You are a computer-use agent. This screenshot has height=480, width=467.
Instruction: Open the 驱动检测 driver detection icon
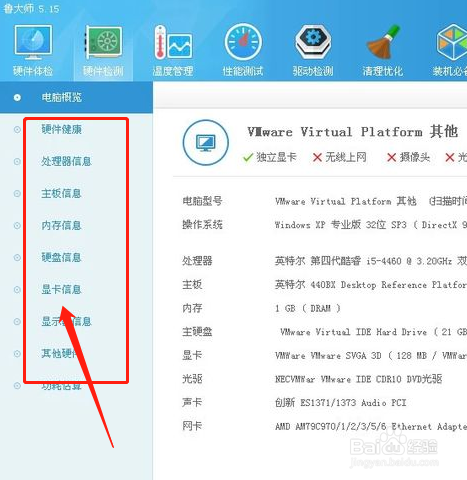313,50
